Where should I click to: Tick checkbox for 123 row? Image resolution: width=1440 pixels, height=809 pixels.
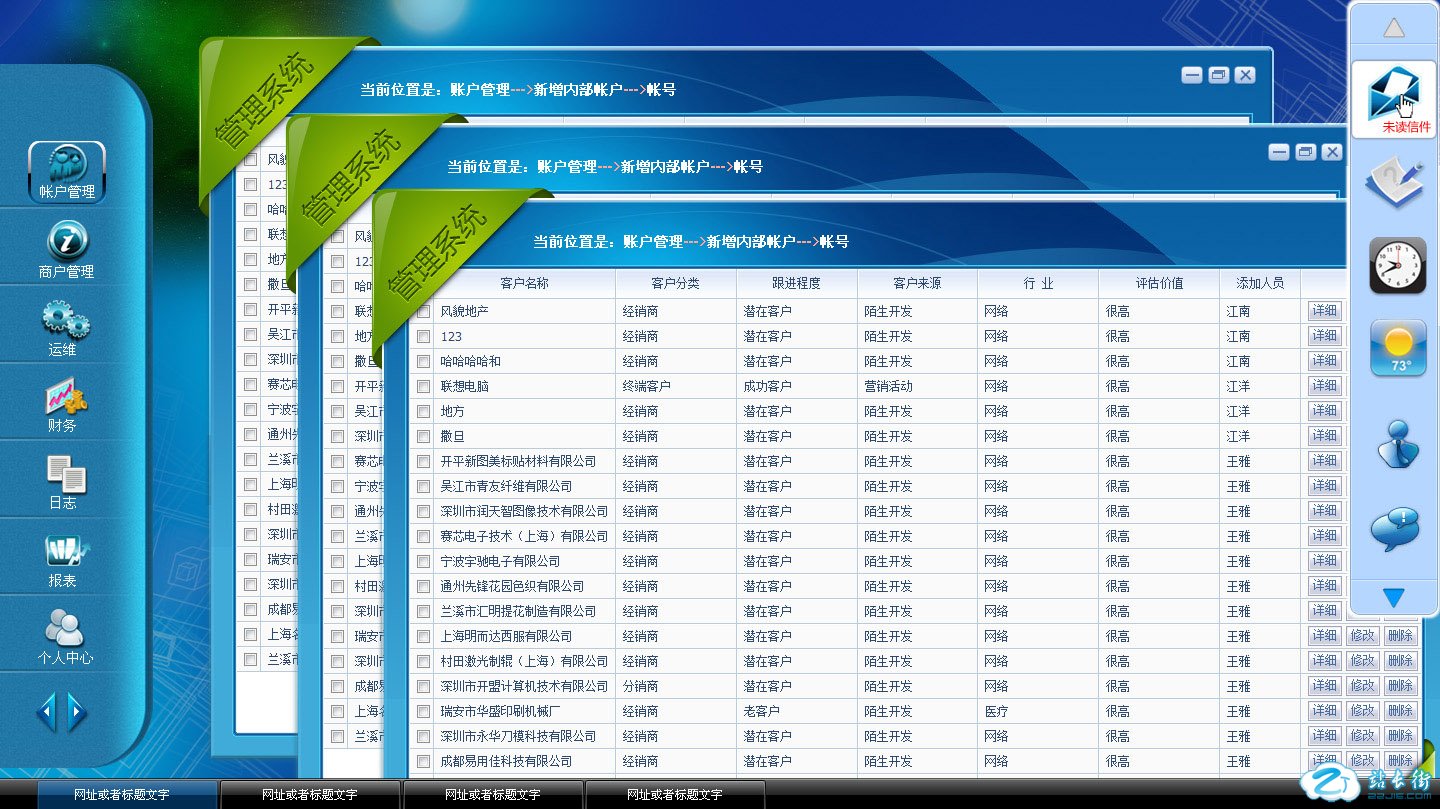424,337
